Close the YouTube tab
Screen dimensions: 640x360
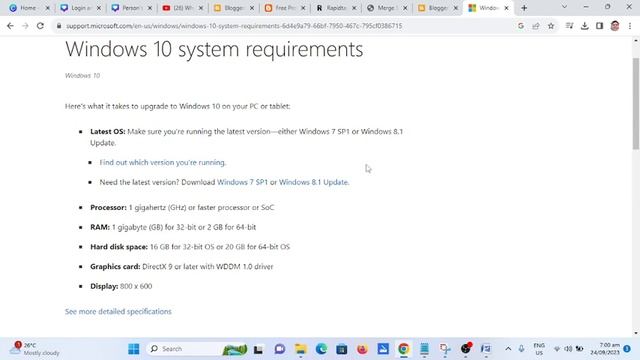201,8
